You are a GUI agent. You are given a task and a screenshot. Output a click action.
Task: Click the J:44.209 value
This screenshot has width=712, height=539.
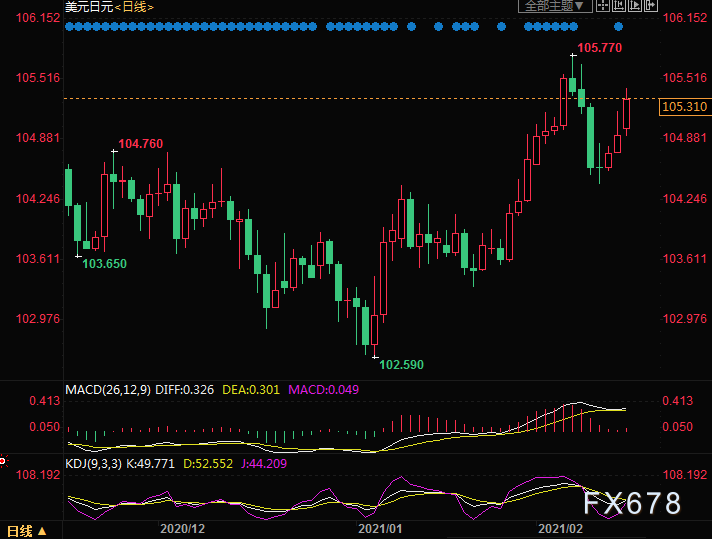coord(264,464)
